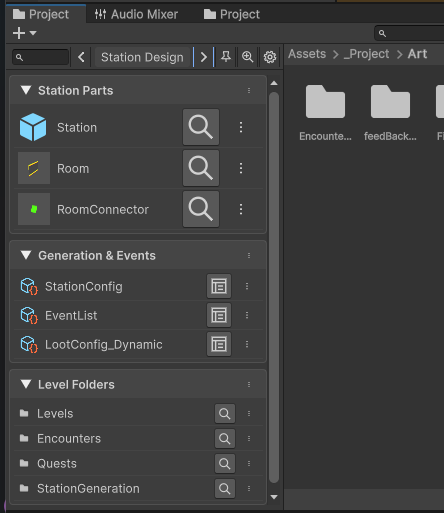This screenshot has width=444, height=513.
Task: Click the StationConfig scriptable object icon
Action: [x=29, y=286]
